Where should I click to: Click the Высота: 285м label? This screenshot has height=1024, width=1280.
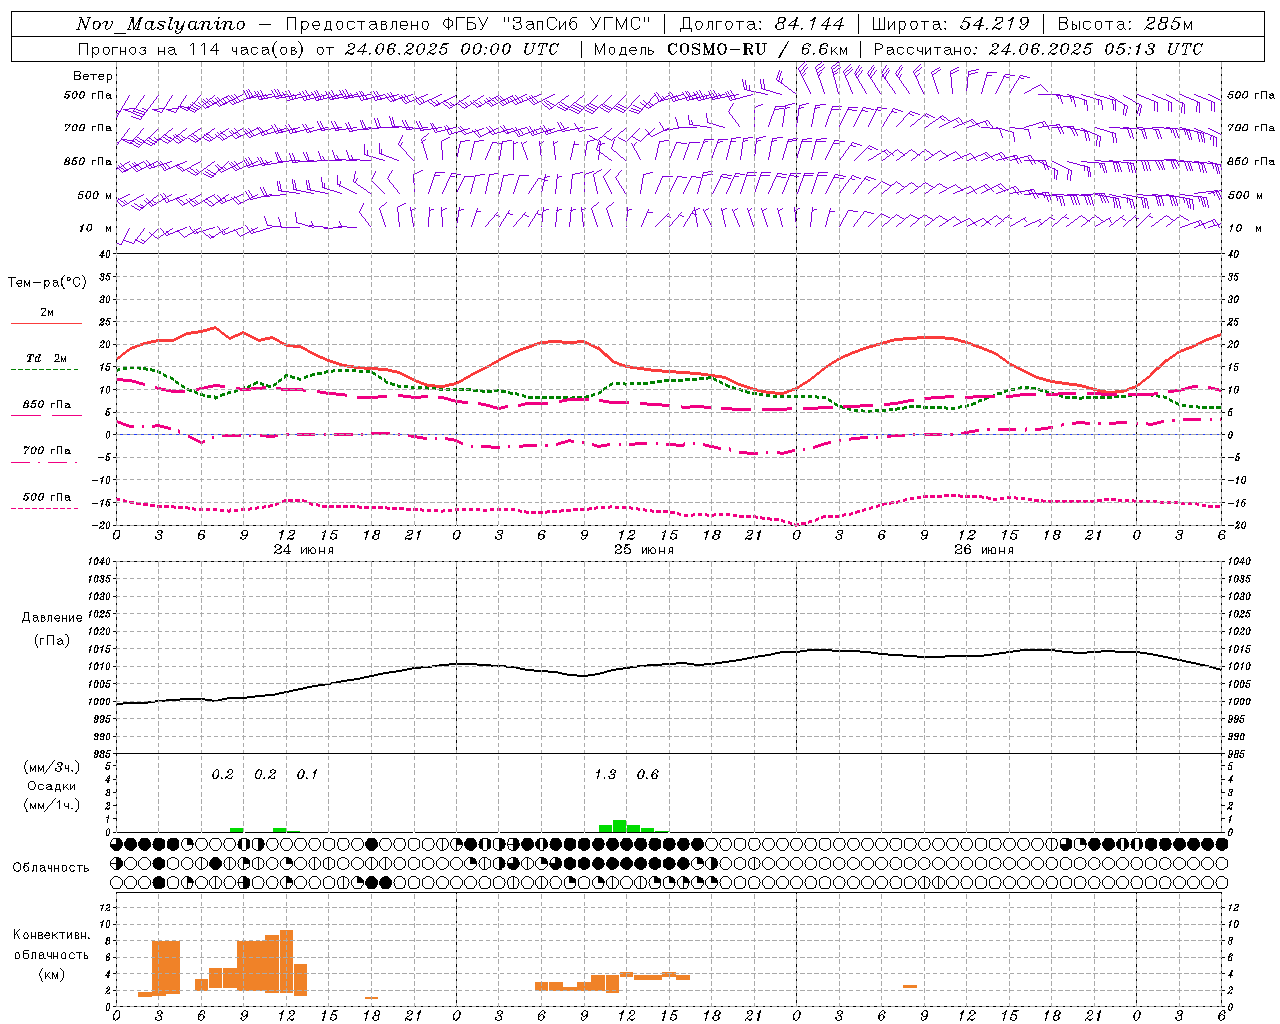tap(1125, 24)
